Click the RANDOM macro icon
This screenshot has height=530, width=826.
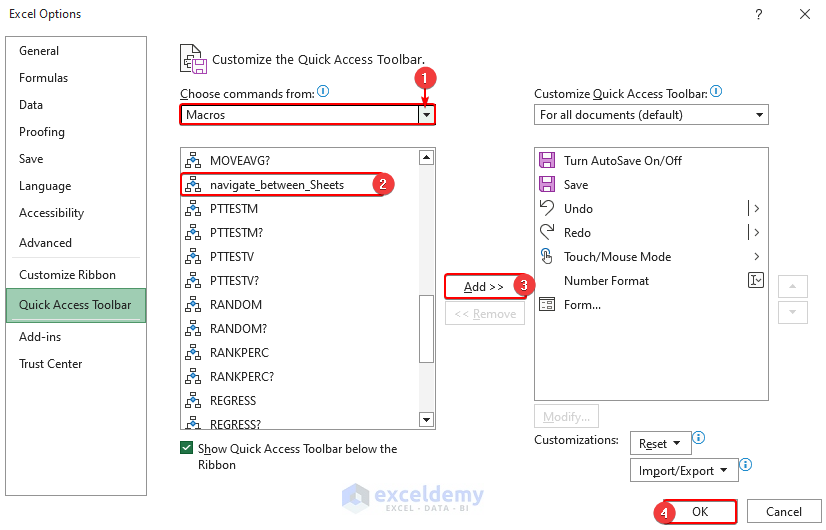pyautogui.click(x=193, y=305)
